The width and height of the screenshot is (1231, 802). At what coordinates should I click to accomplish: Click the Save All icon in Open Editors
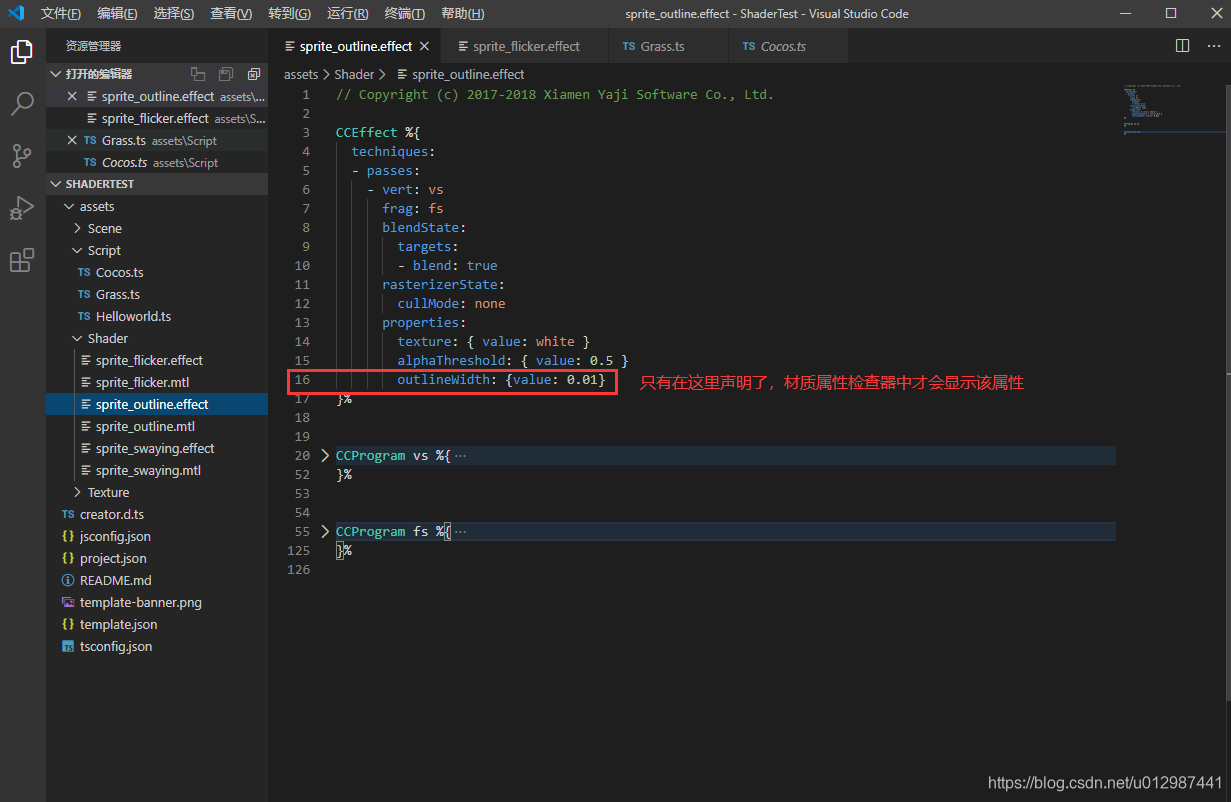point(225,73)
